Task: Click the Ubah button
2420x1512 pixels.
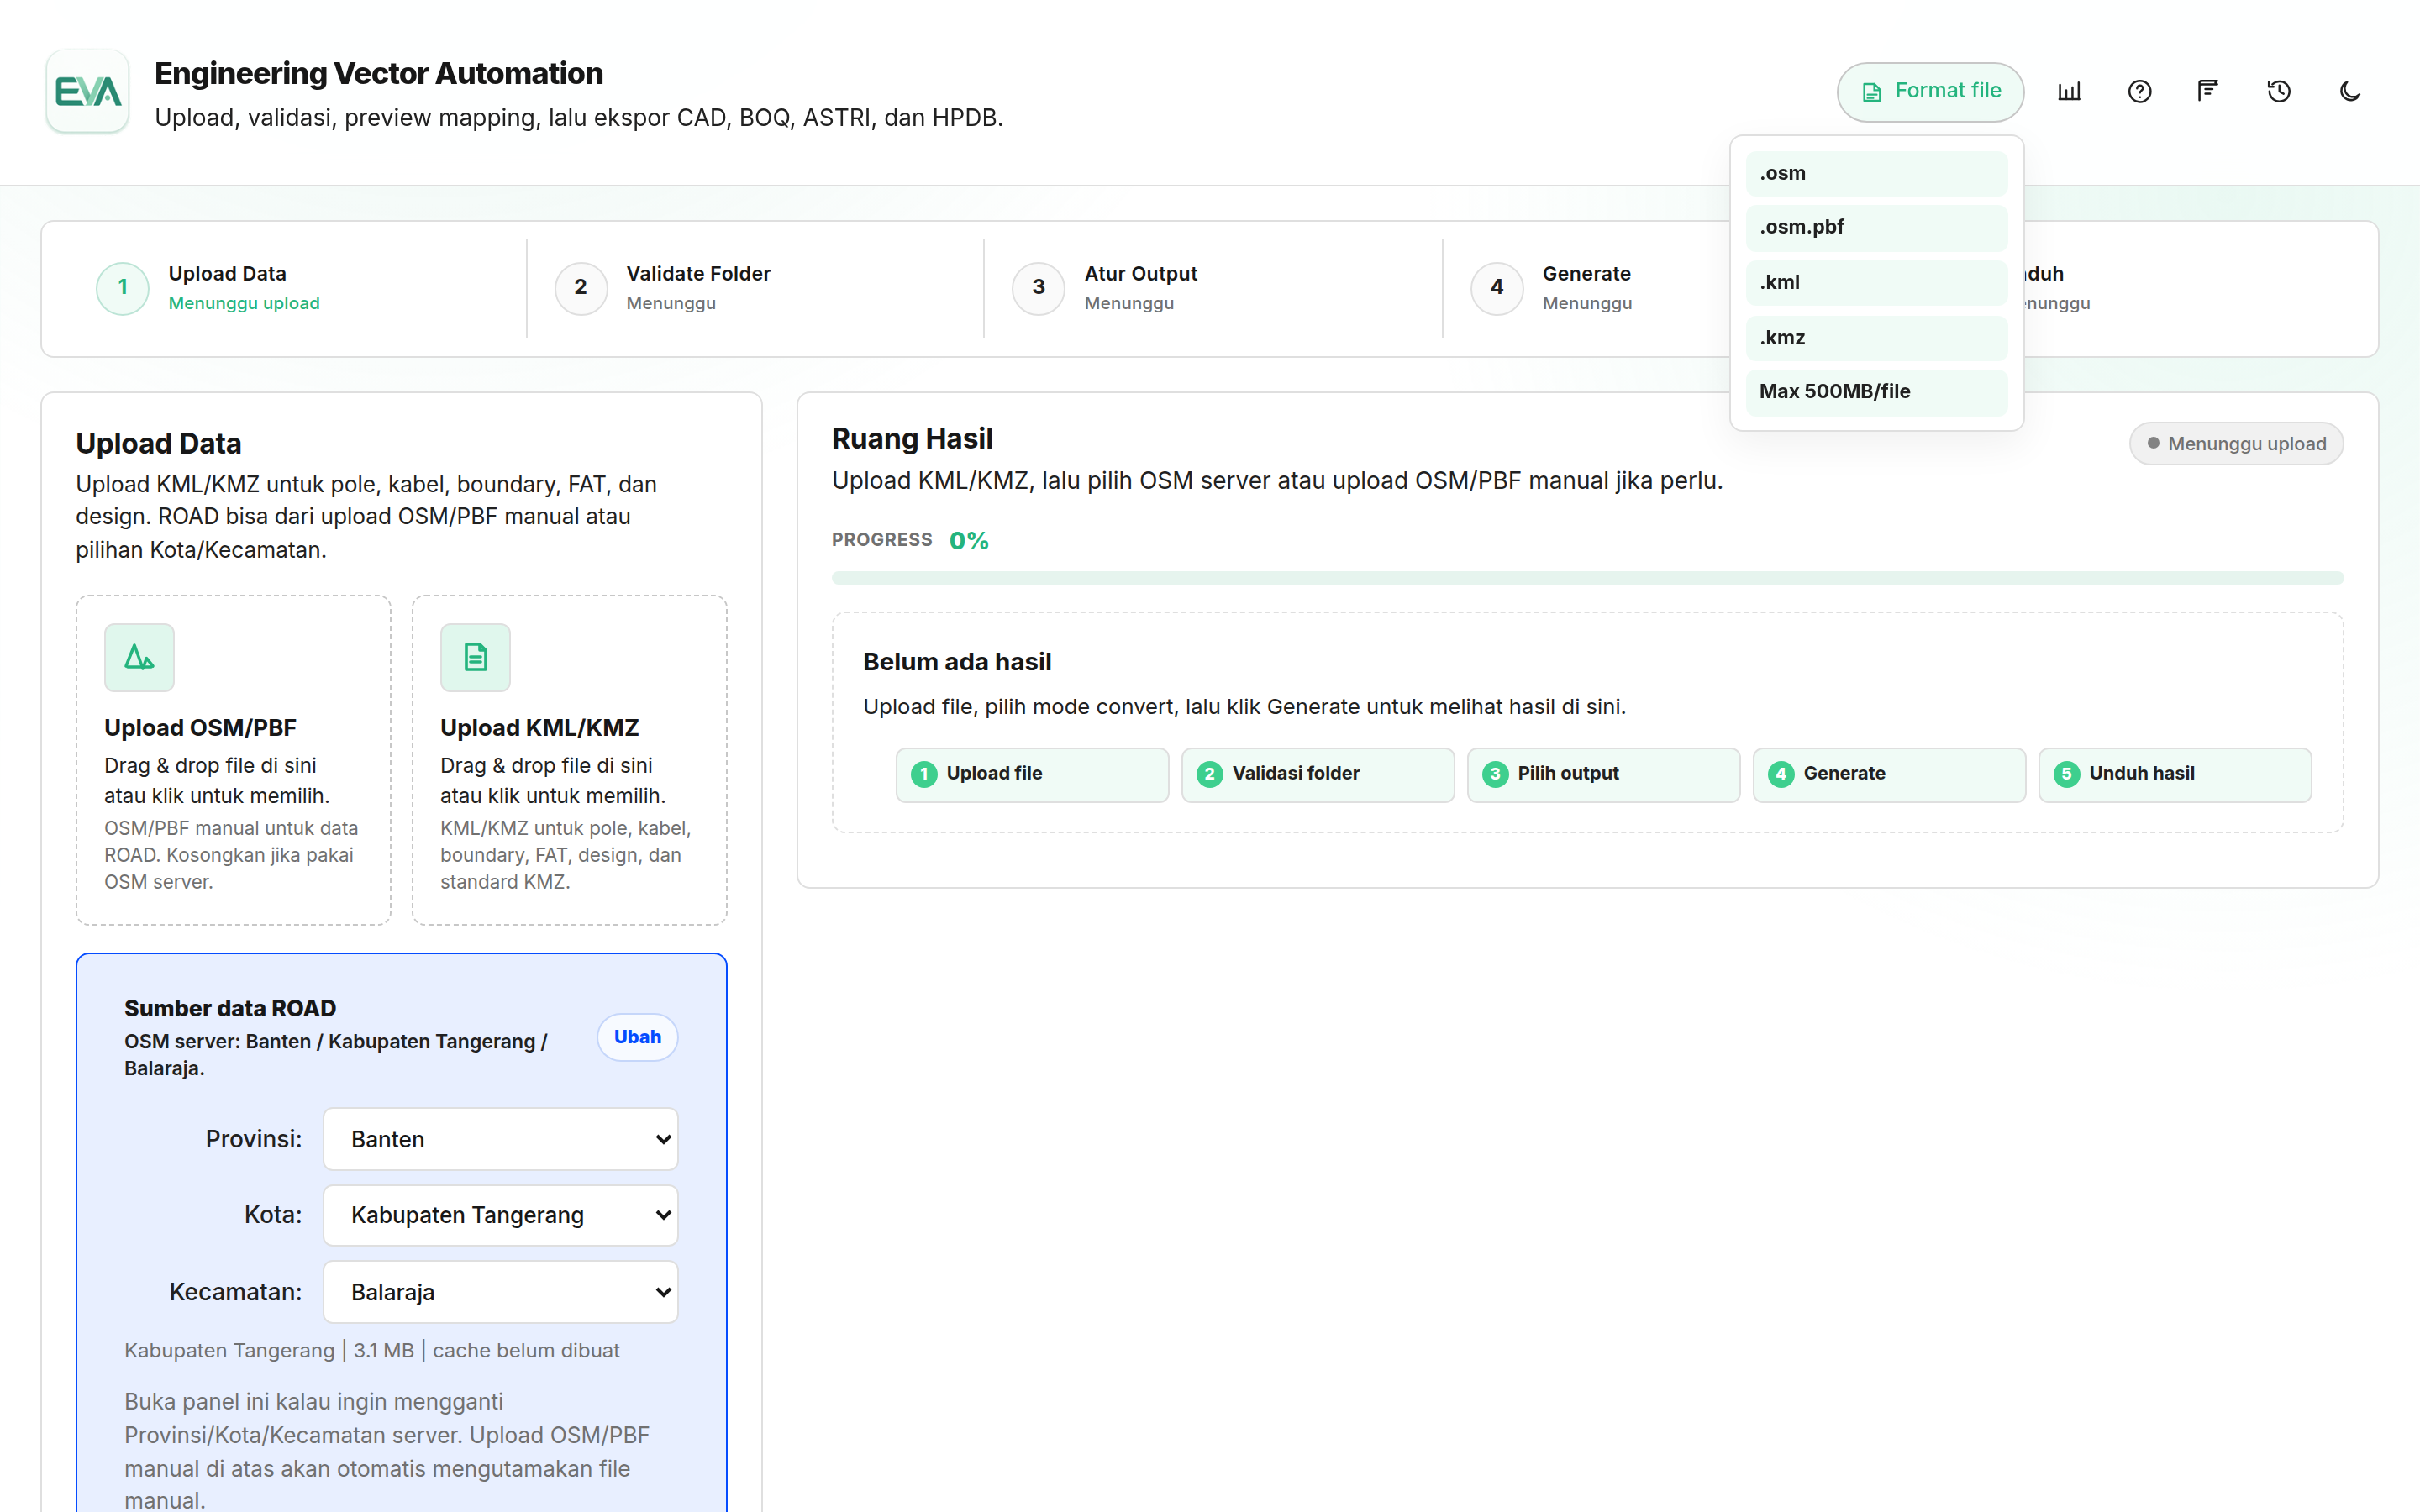Action: pyautogui.click(x=637, y=1037)
